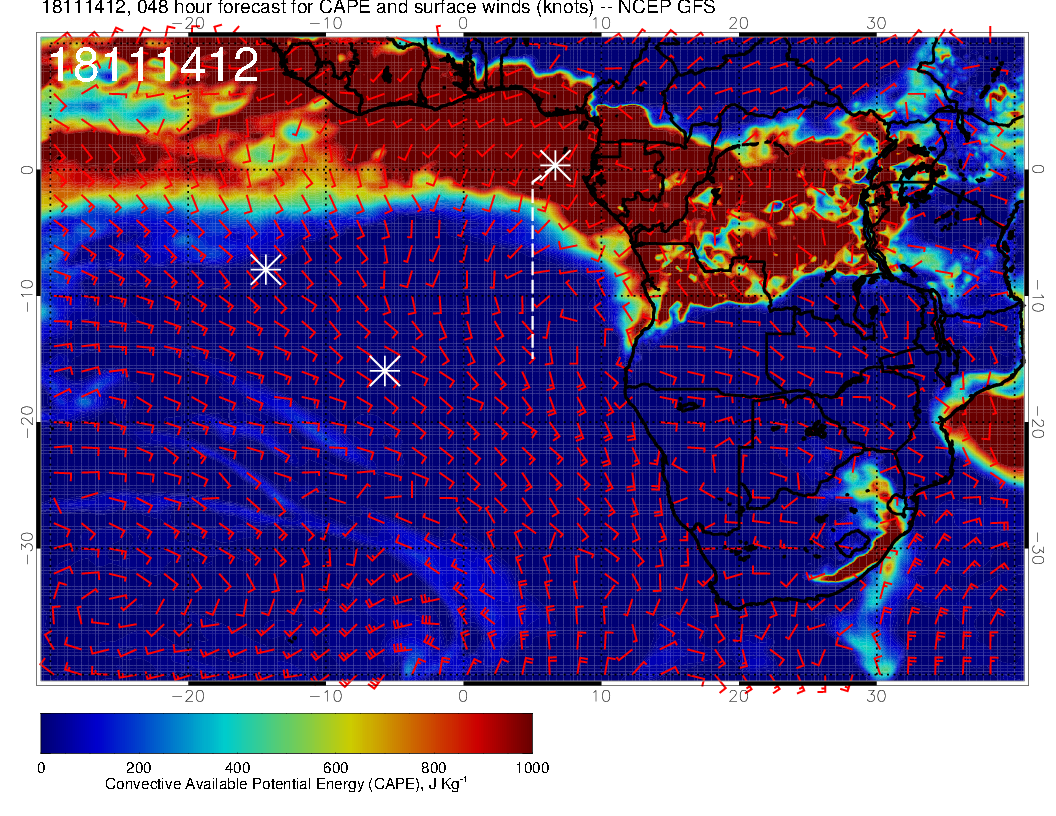The height and width of the screenshot is (816, 1056).
Task: Click the 10 longitude label on the top axis
Action: [601, 23]
